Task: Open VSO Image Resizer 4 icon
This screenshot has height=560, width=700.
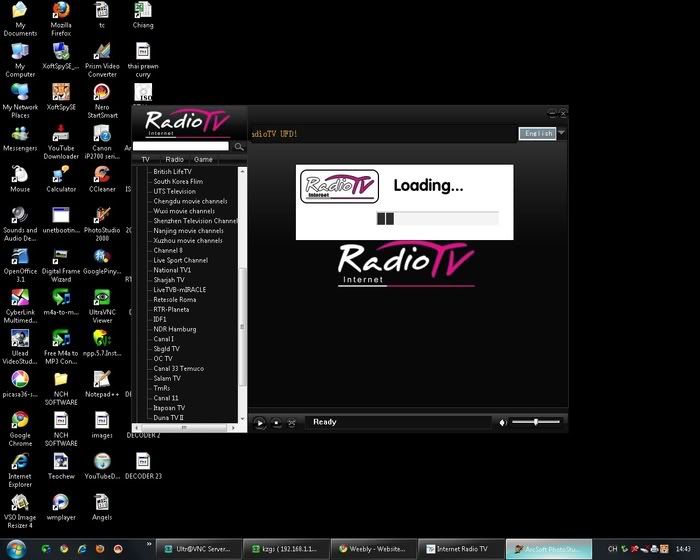Action: point(20,511)
